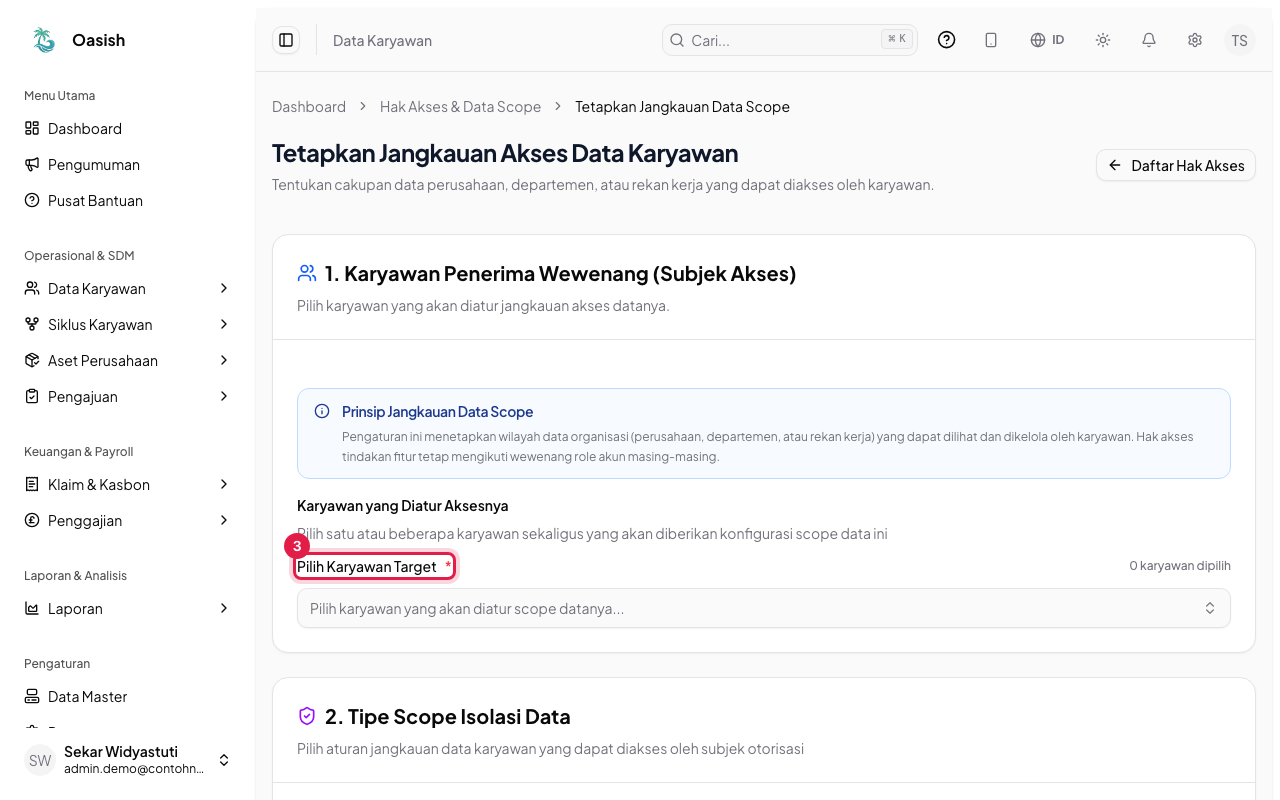The image size is (1280, 800).
Task: Expand the Pengajuan chevron
Action: pyautogui.click(x=224, y=396)
